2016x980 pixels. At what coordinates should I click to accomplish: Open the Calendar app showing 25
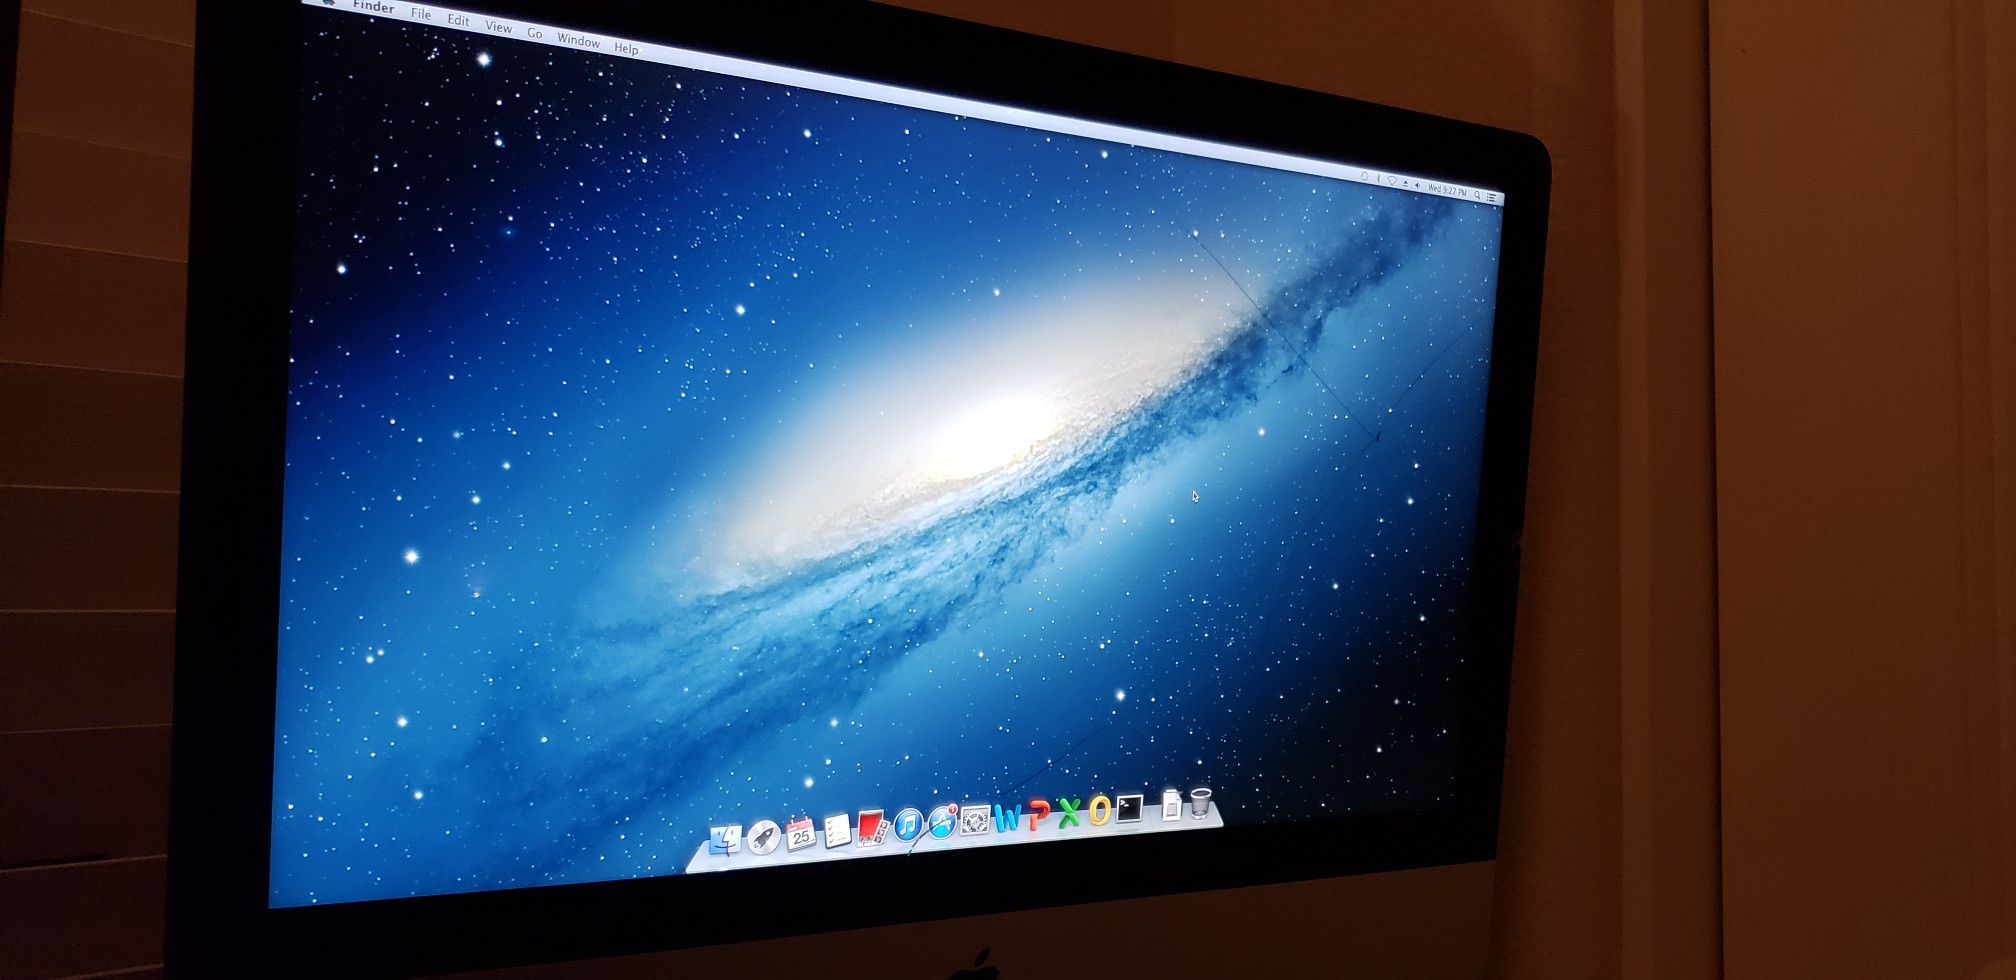[x=800, y=834]
